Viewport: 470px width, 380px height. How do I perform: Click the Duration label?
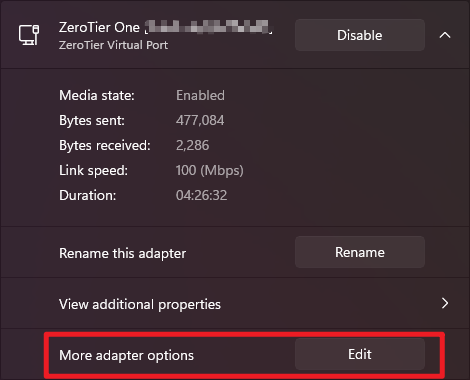[88, 195]
